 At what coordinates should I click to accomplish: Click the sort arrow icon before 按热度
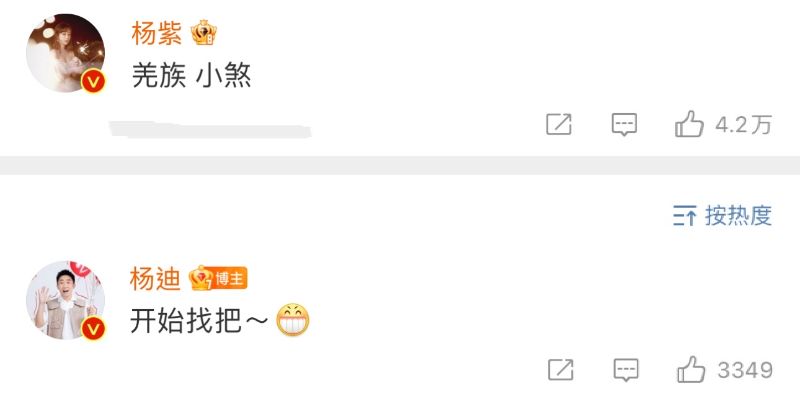684,216
